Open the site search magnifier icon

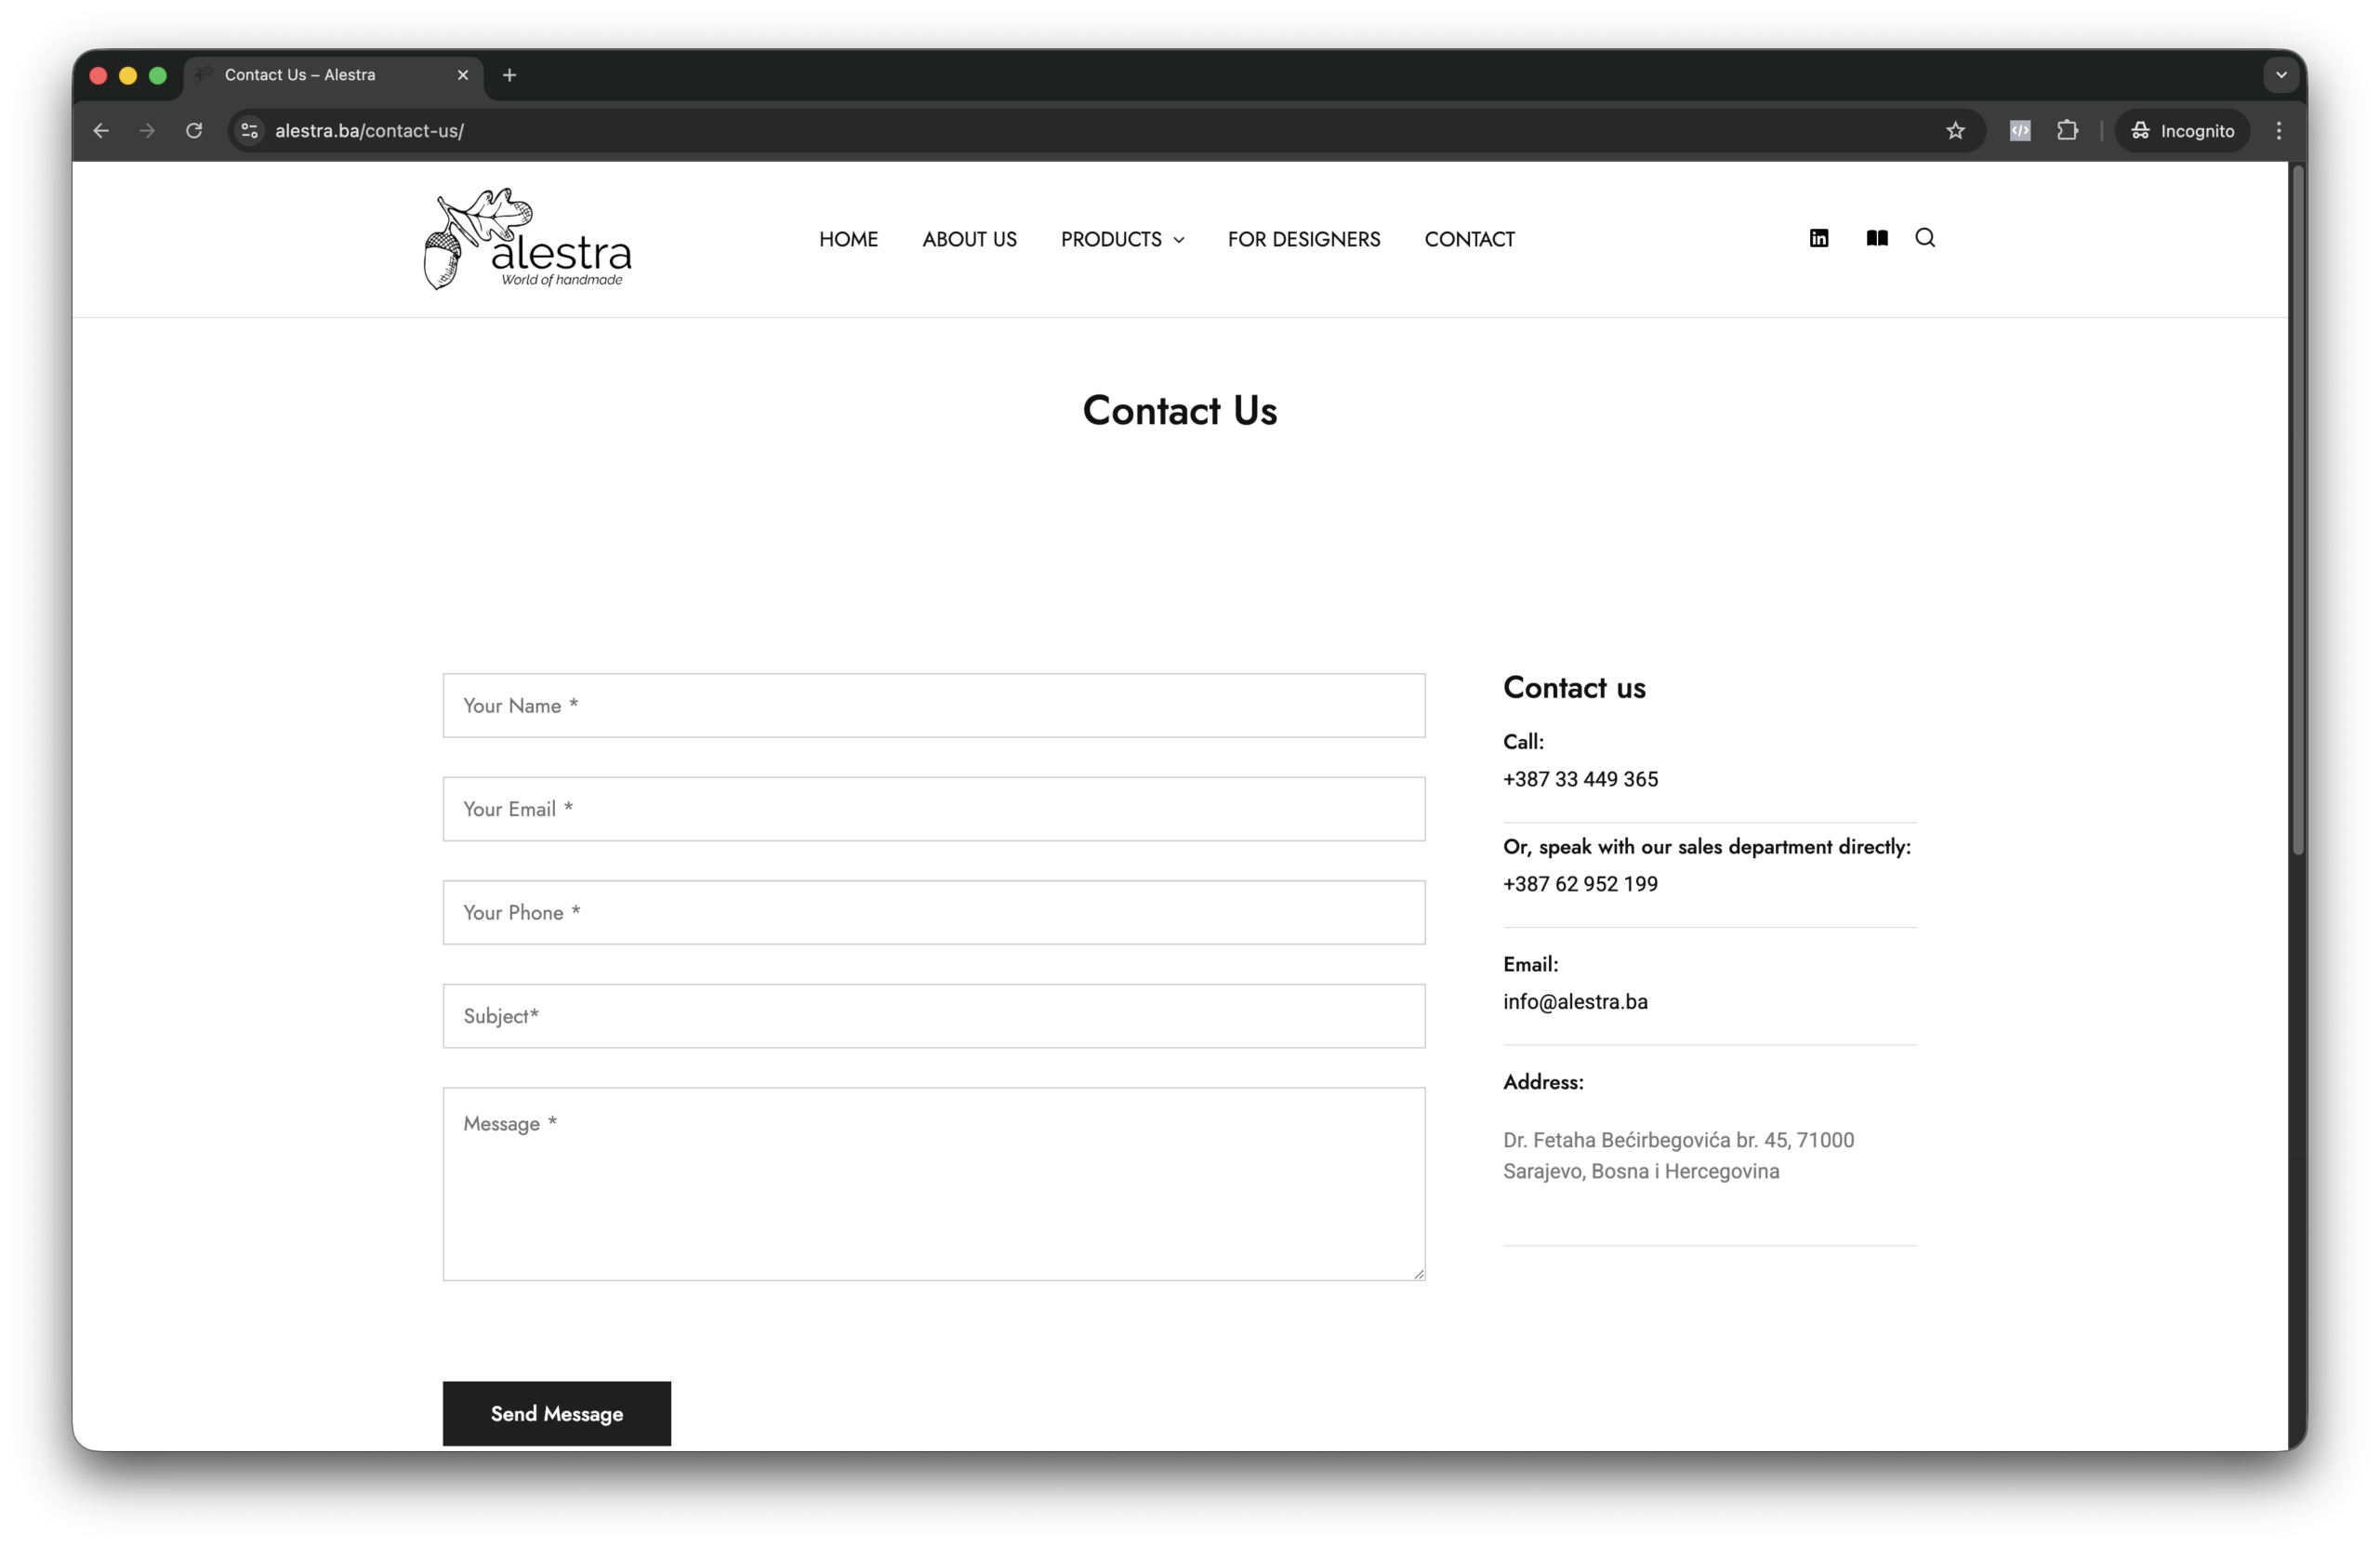coord(1925,238)
